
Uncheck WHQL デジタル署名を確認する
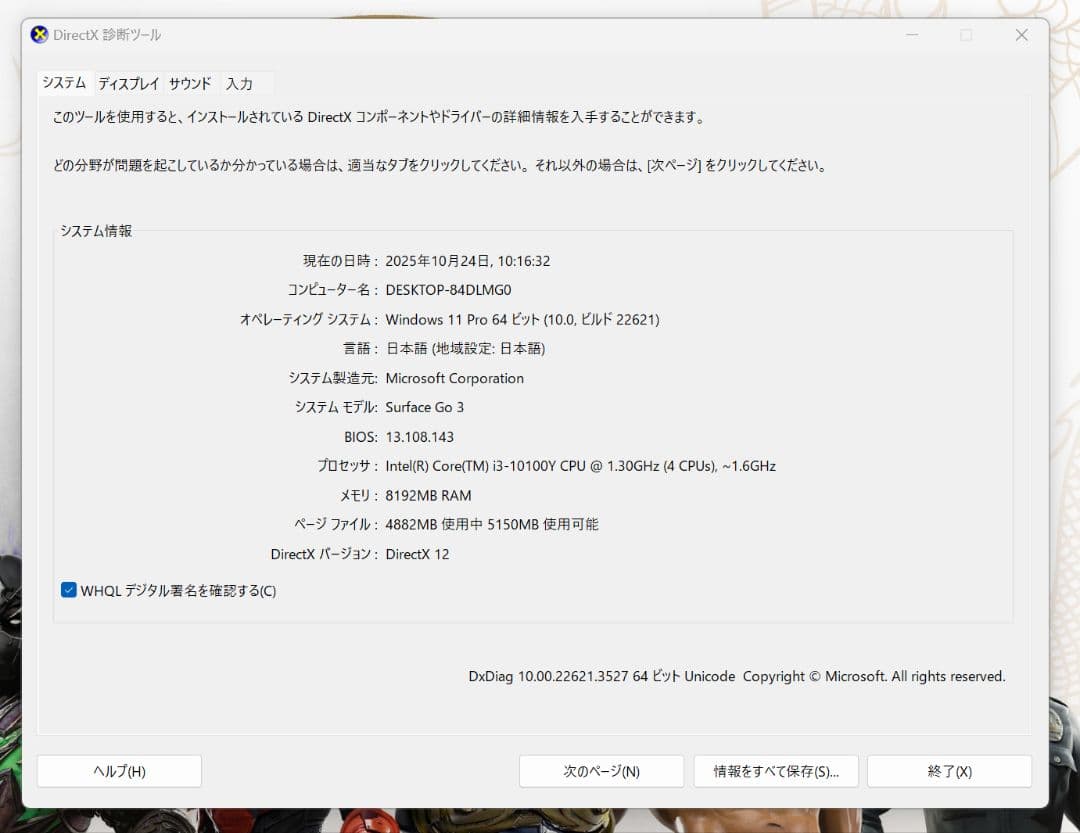[x=68, y=590]
